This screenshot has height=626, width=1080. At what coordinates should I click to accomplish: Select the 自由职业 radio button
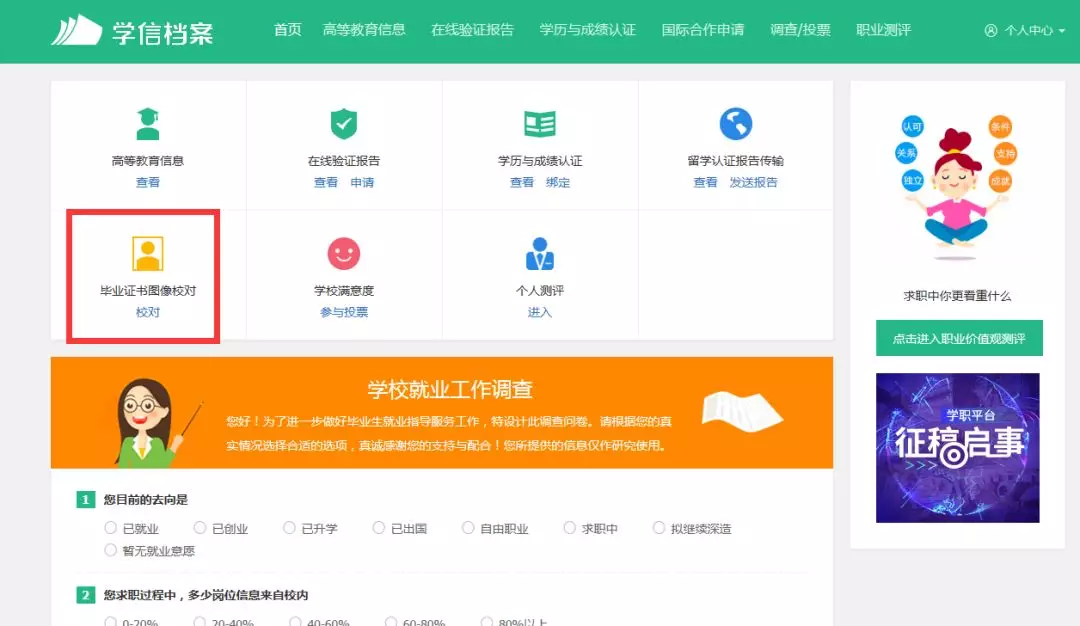469,528
